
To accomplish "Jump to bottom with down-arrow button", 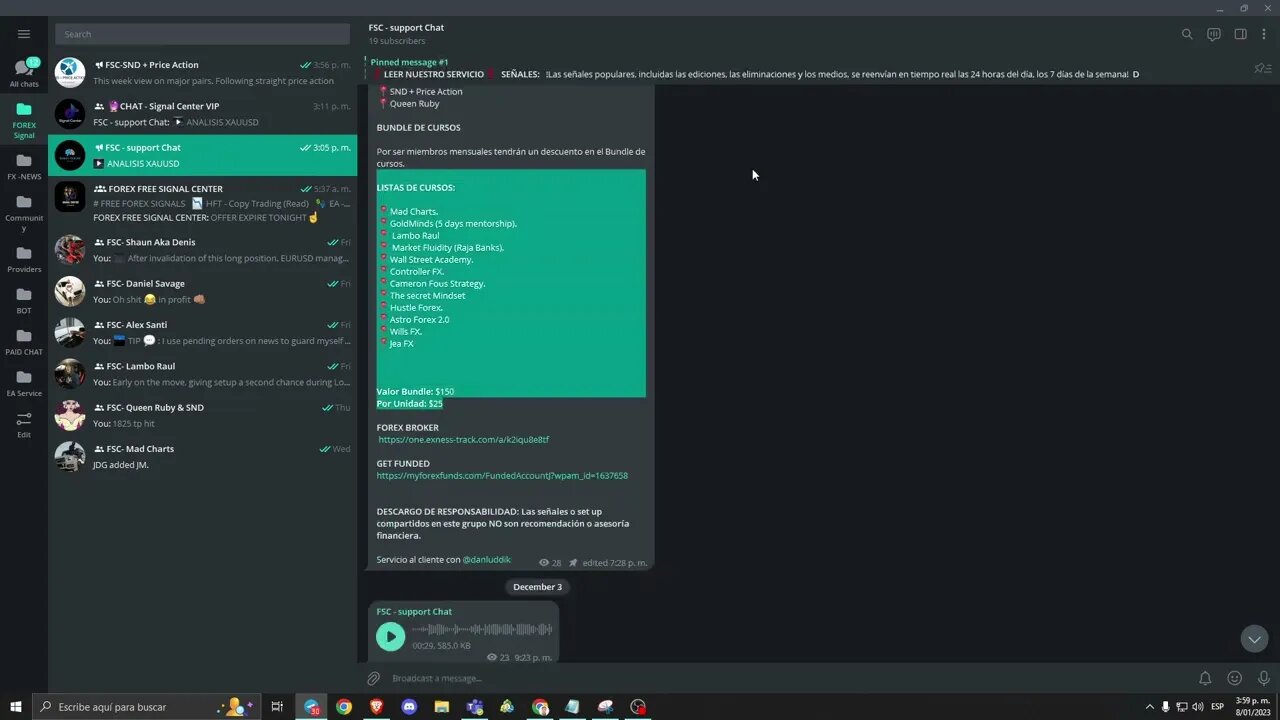I will coord(1254,639).
